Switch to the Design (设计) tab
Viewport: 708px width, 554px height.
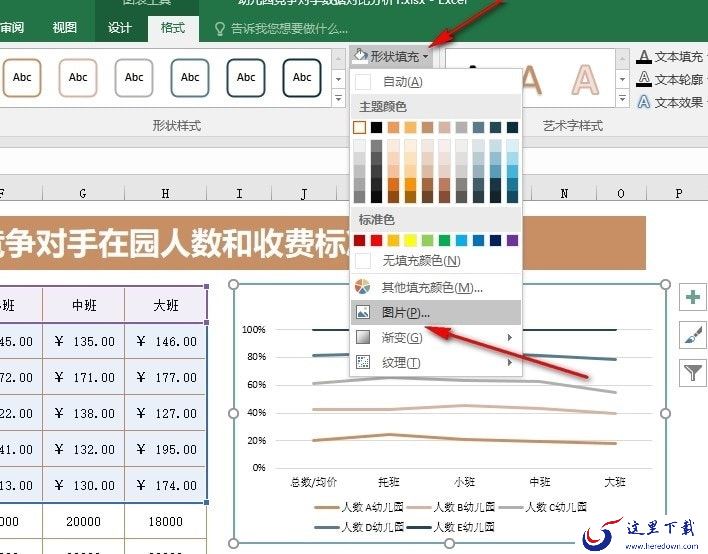(120, 28)
